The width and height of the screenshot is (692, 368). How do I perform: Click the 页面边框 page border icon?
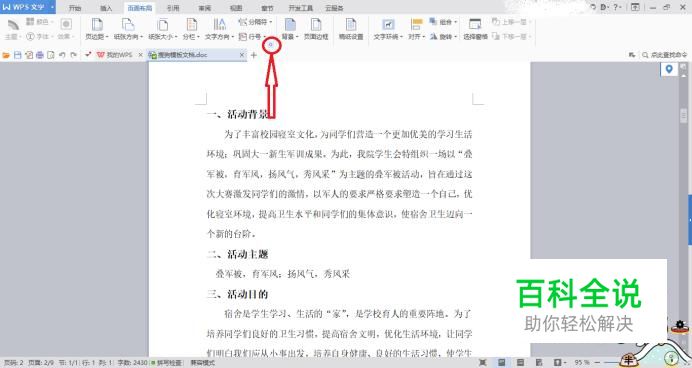pos(316,24)
